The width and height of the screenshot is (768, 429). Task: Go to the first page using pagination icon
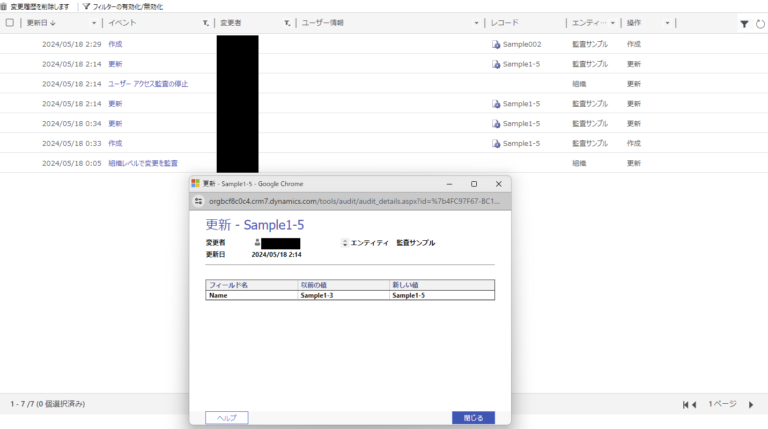689,404
